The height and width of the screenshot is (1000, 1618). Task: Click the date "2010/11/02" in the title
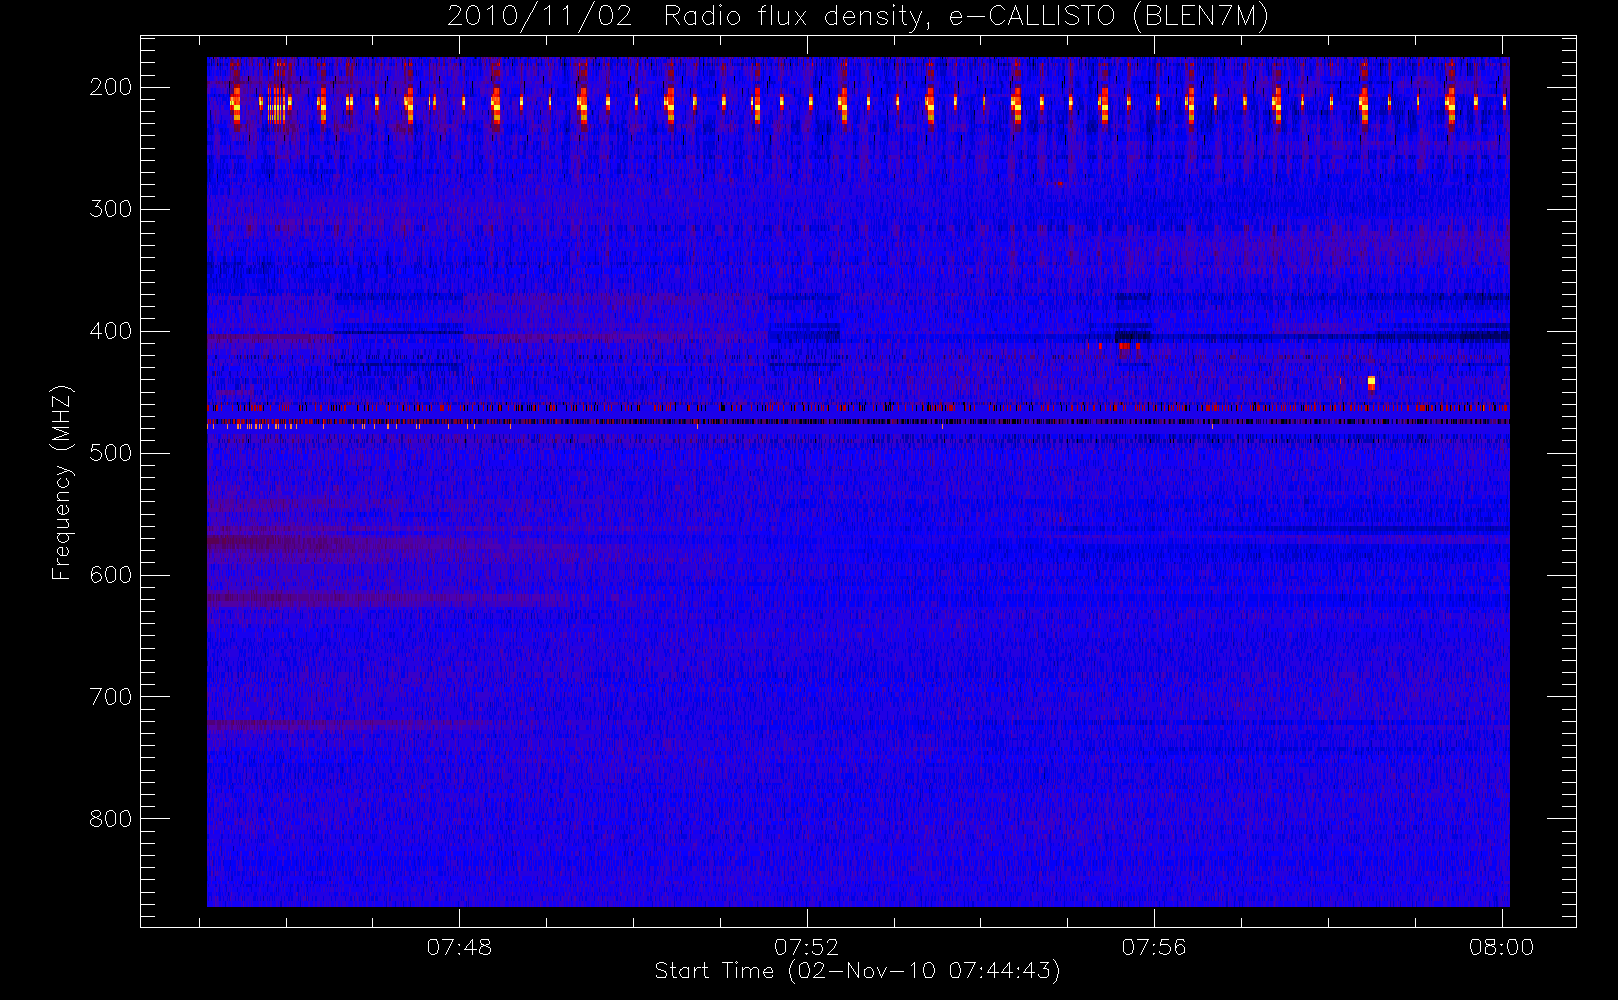pyautogui.click(x=539, y=16)
